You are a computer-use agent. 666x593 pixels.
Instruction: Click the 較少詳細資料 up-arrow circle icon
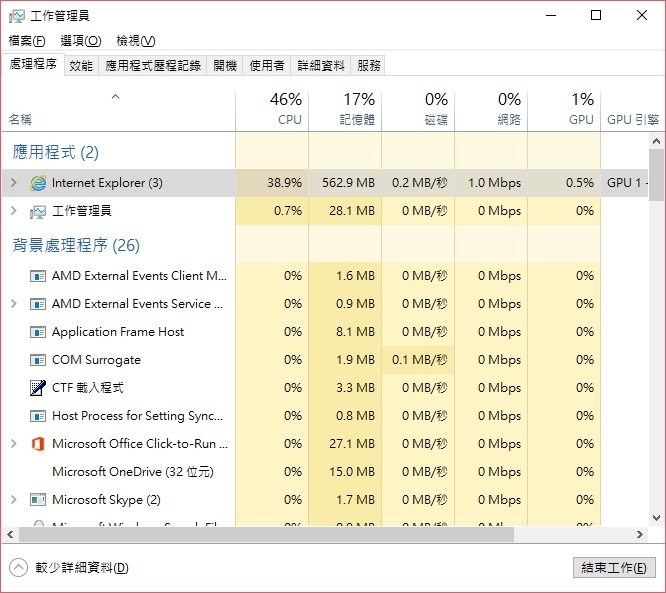(x=18, y=568)
